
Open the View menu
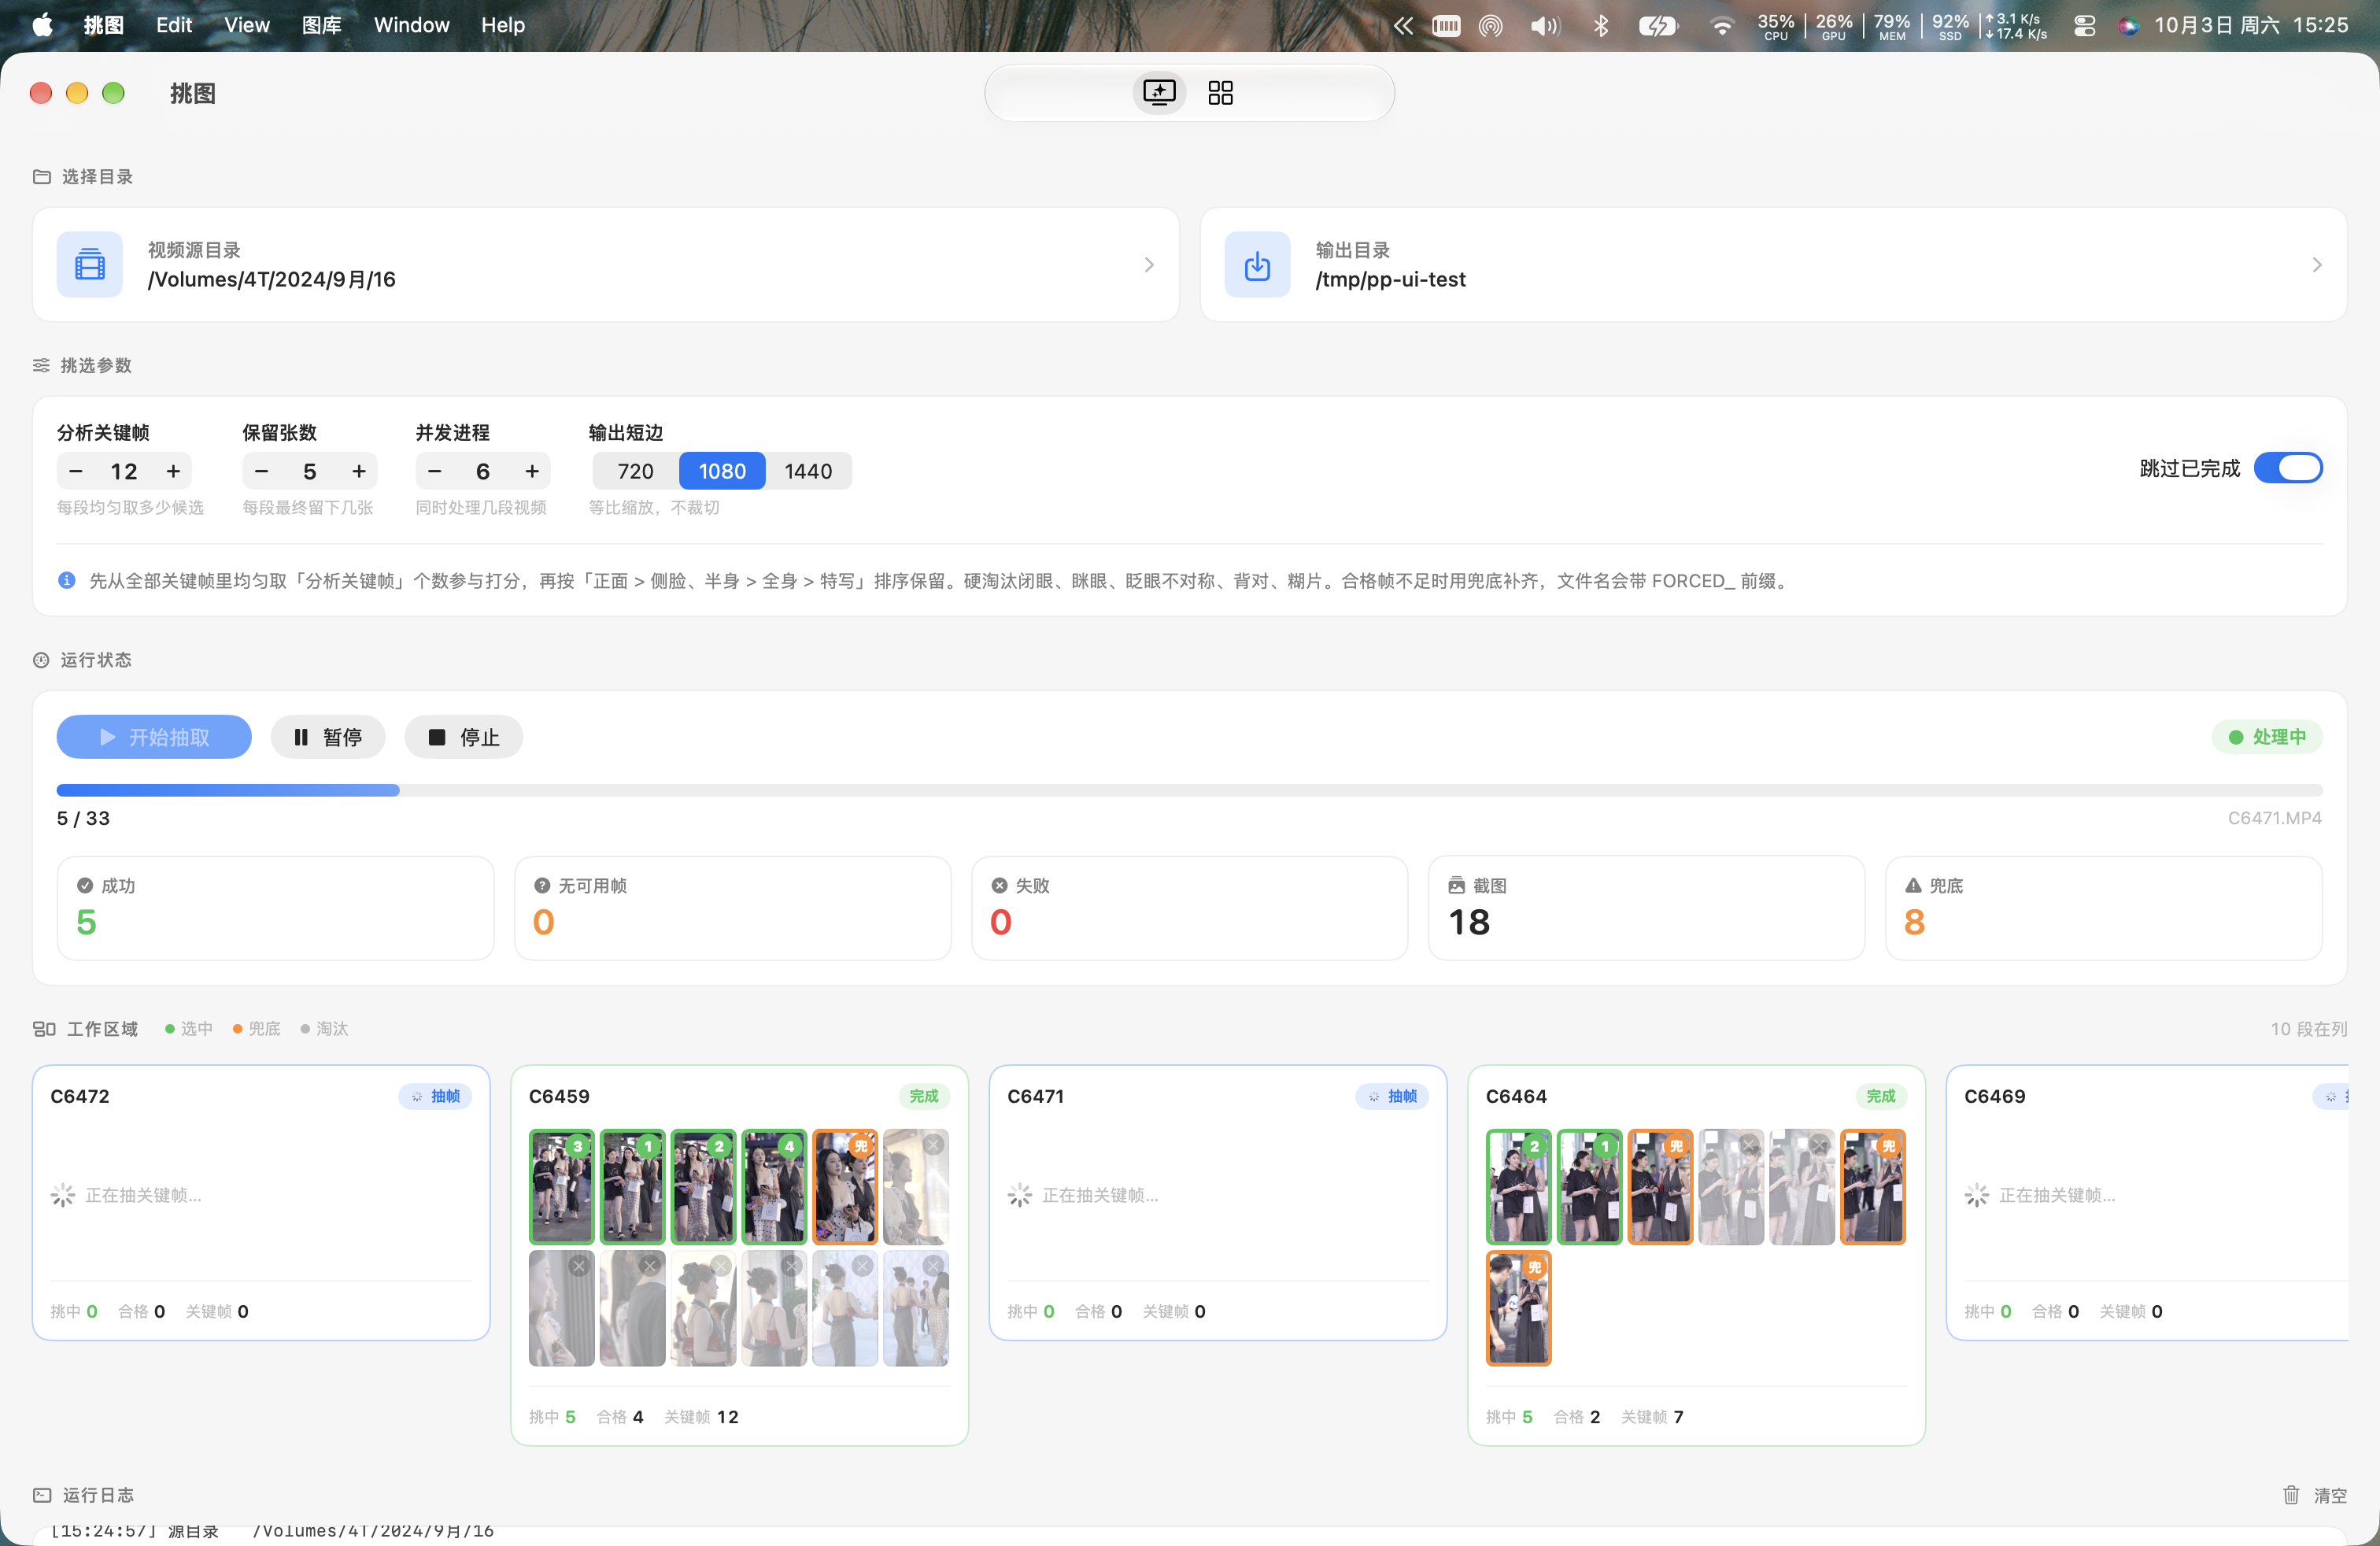tap(246, 25)
